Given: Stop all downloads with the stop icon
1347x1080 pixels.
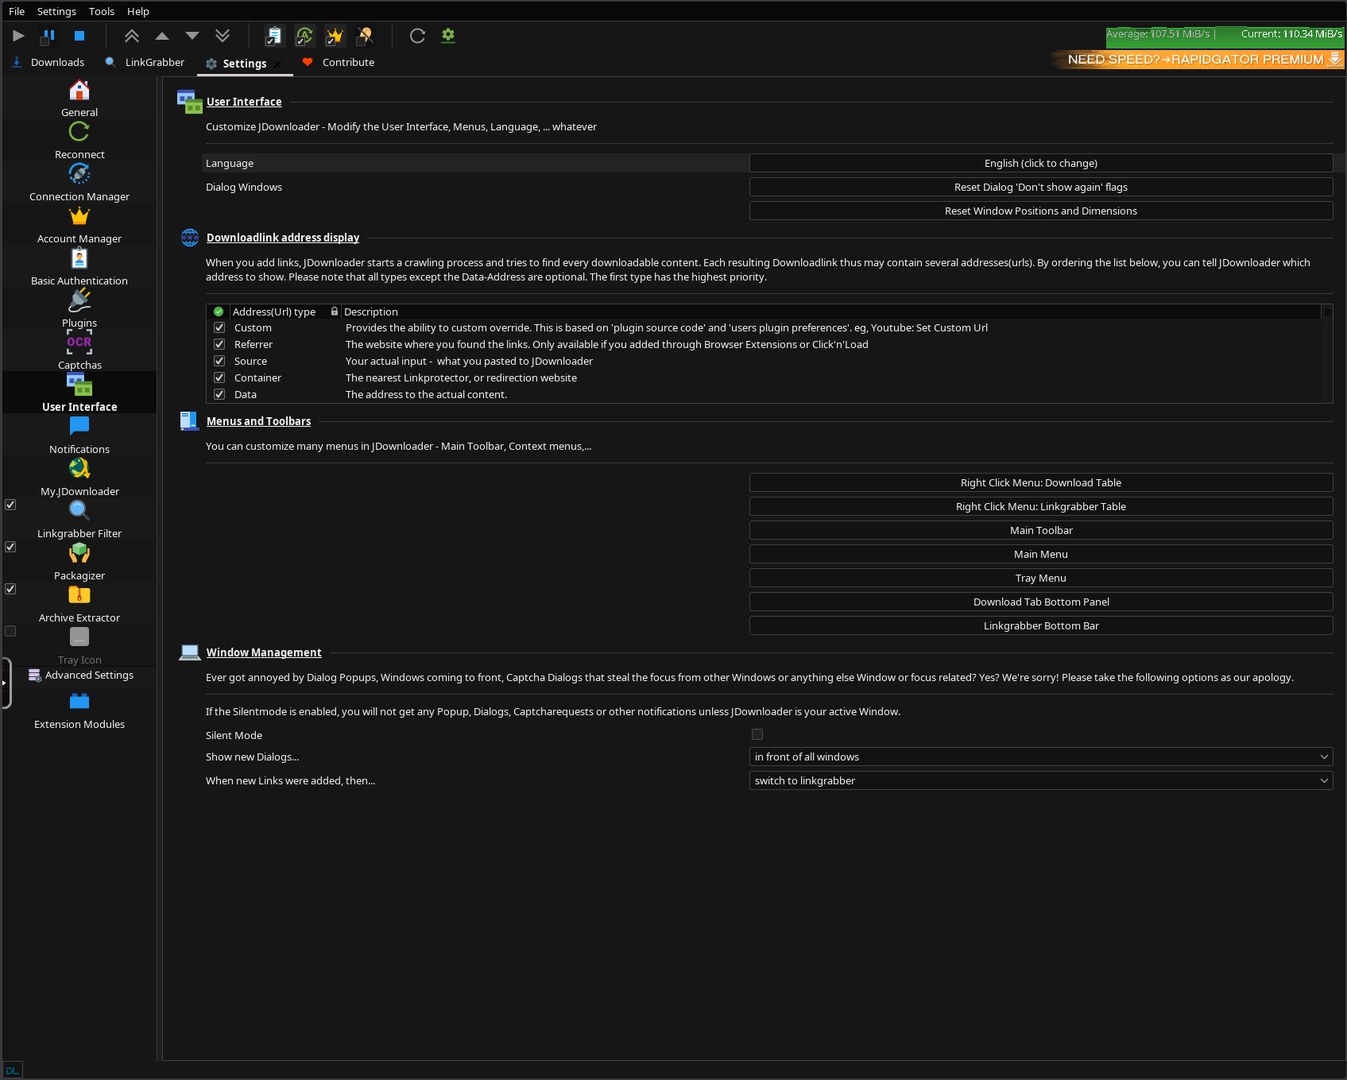Looking at the screenshot, I should tap(79, 35).
